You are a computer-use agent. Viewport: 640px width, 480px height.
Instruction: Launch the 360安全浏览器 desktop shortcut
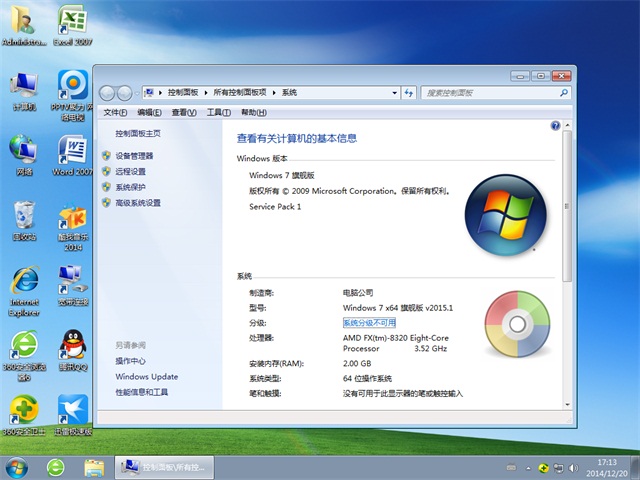(24, 356)
